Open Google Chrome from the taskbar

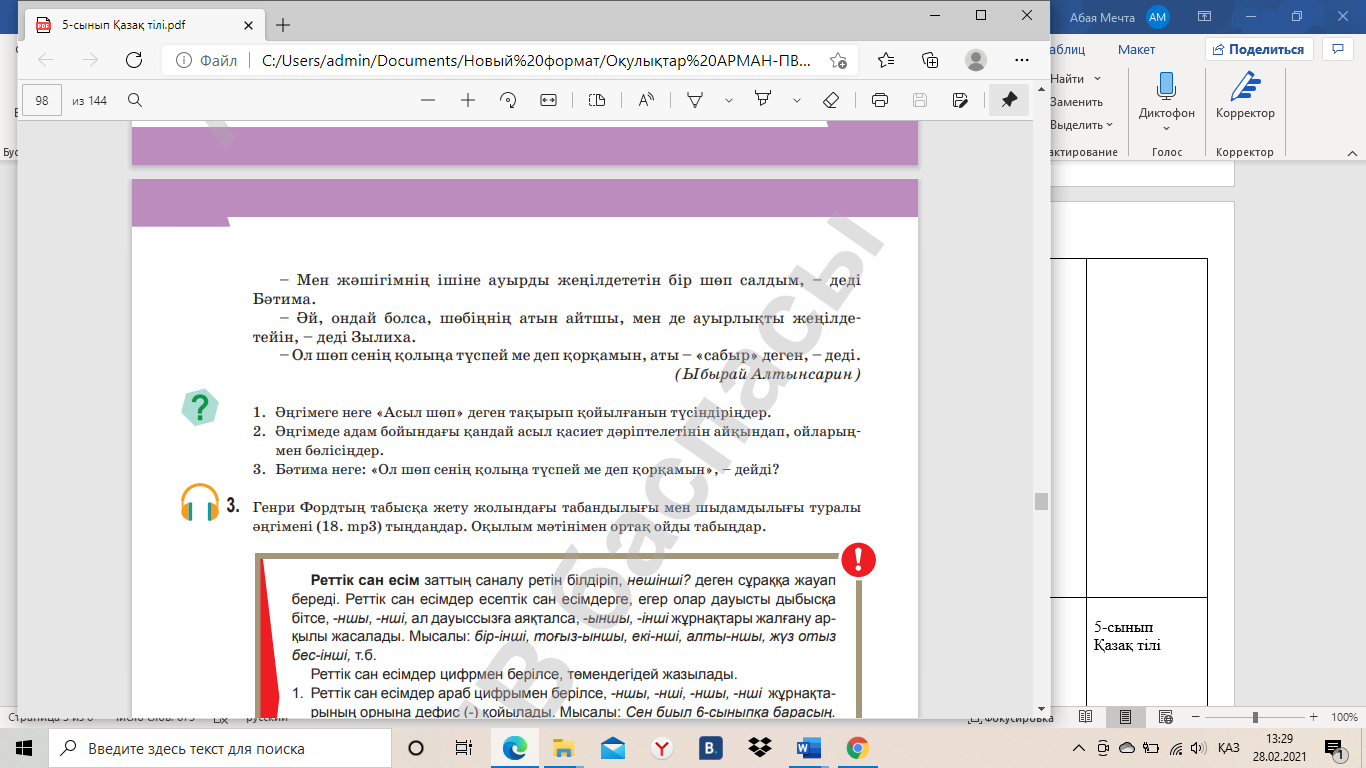(857, 748)
